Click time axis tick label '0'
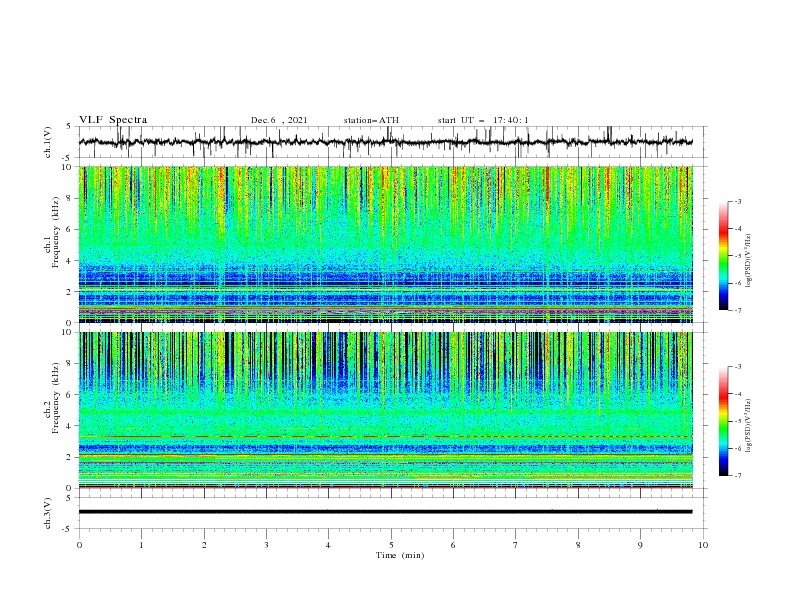Screen dimensions: 792x612 (79, 545)
